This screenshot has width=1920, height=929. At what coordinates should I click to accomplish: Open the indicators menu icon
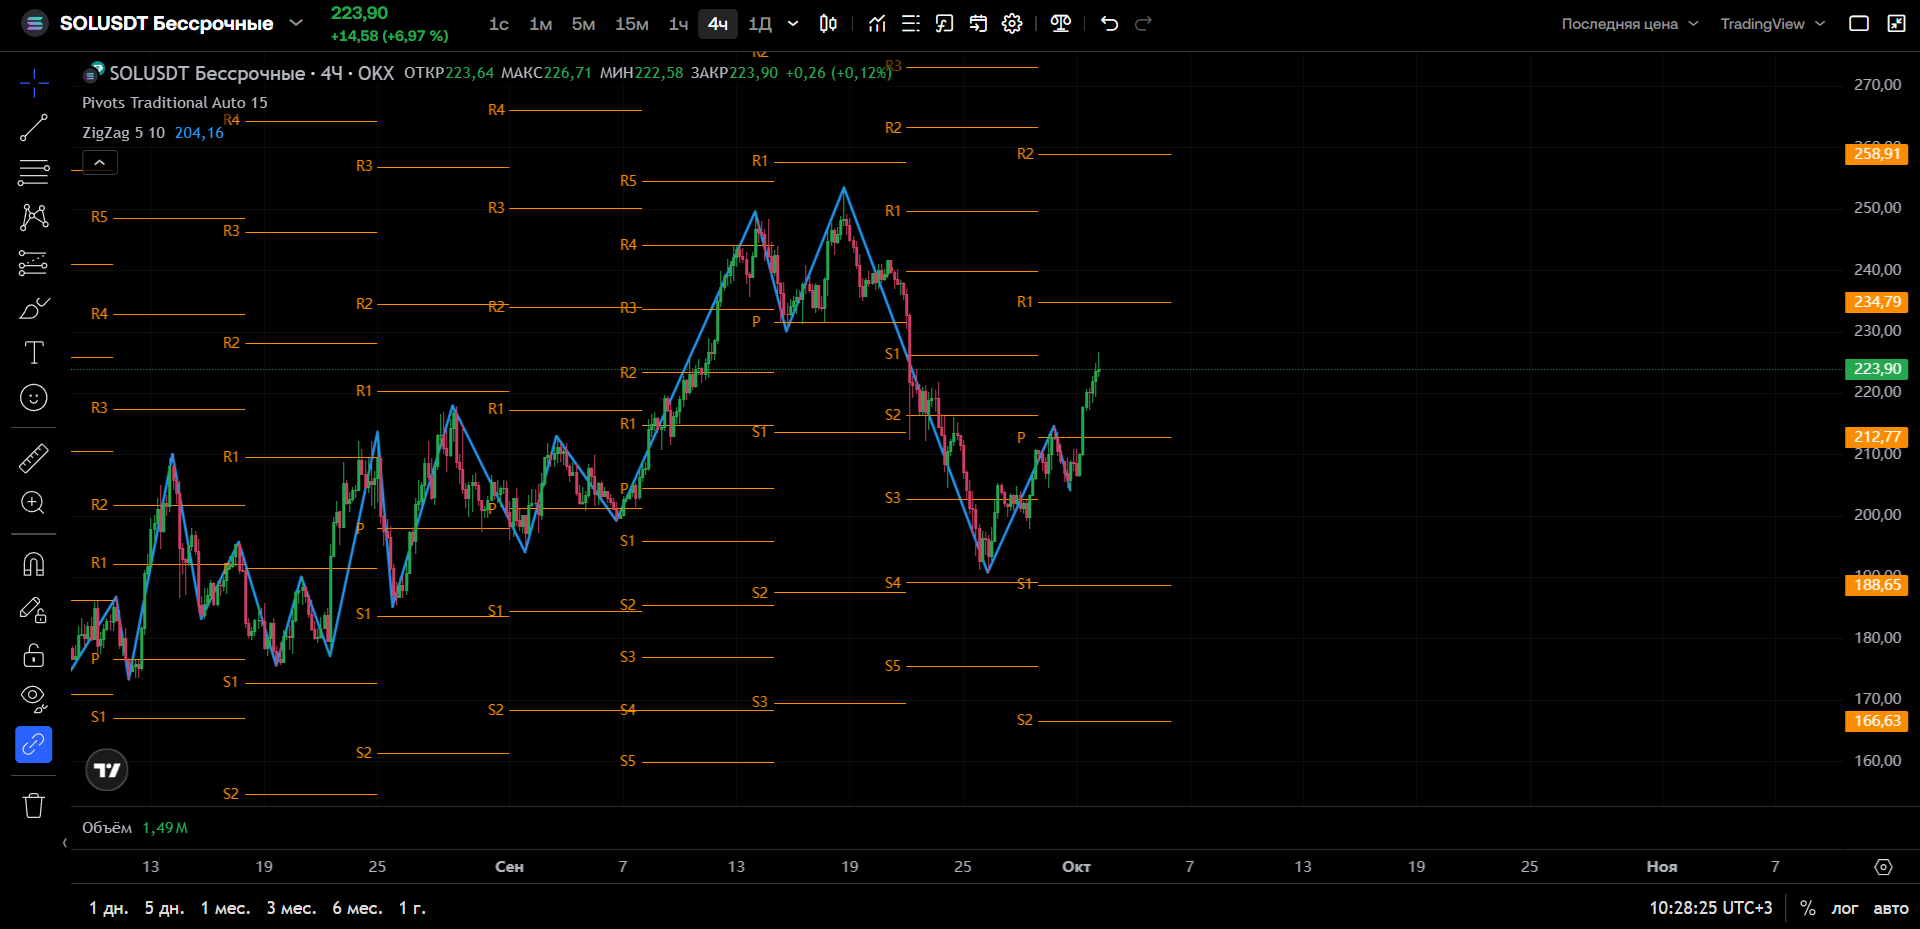[877, 24]
